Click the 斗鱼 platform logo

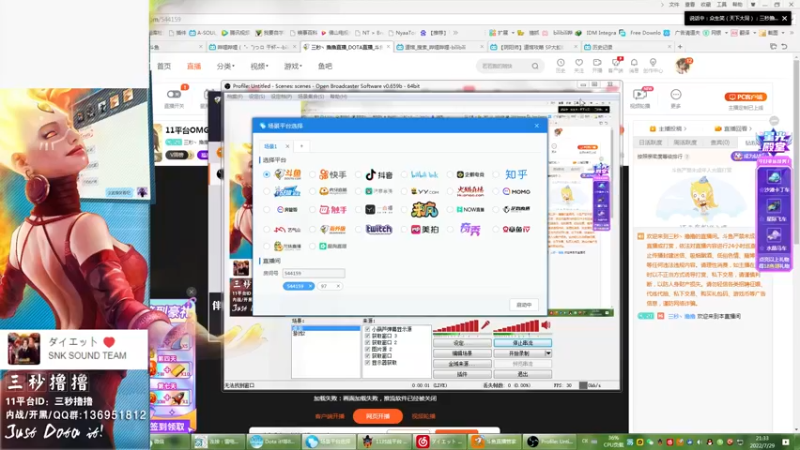[x=288, y=174]
